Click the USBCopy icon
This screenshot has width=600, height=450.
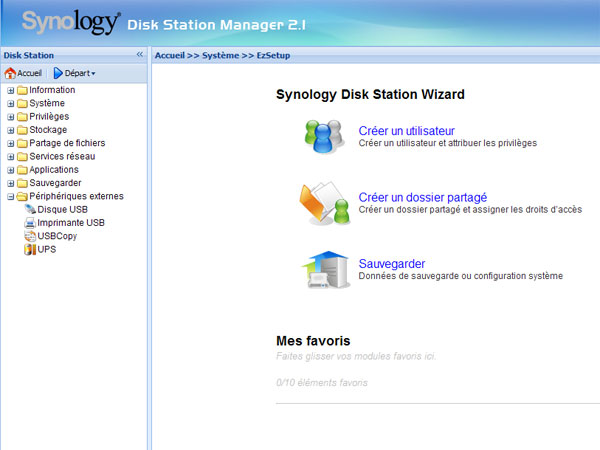pyautogui.click(x=30, y=236)
